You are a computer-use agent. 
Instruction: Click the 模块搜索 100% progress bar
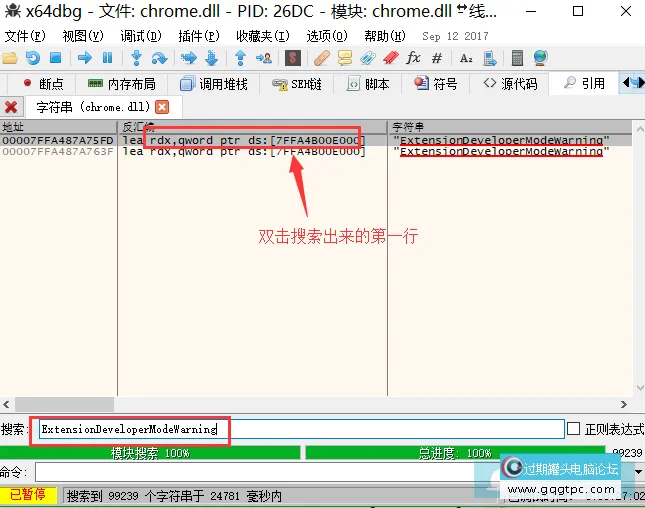click(x=150, y=453)
